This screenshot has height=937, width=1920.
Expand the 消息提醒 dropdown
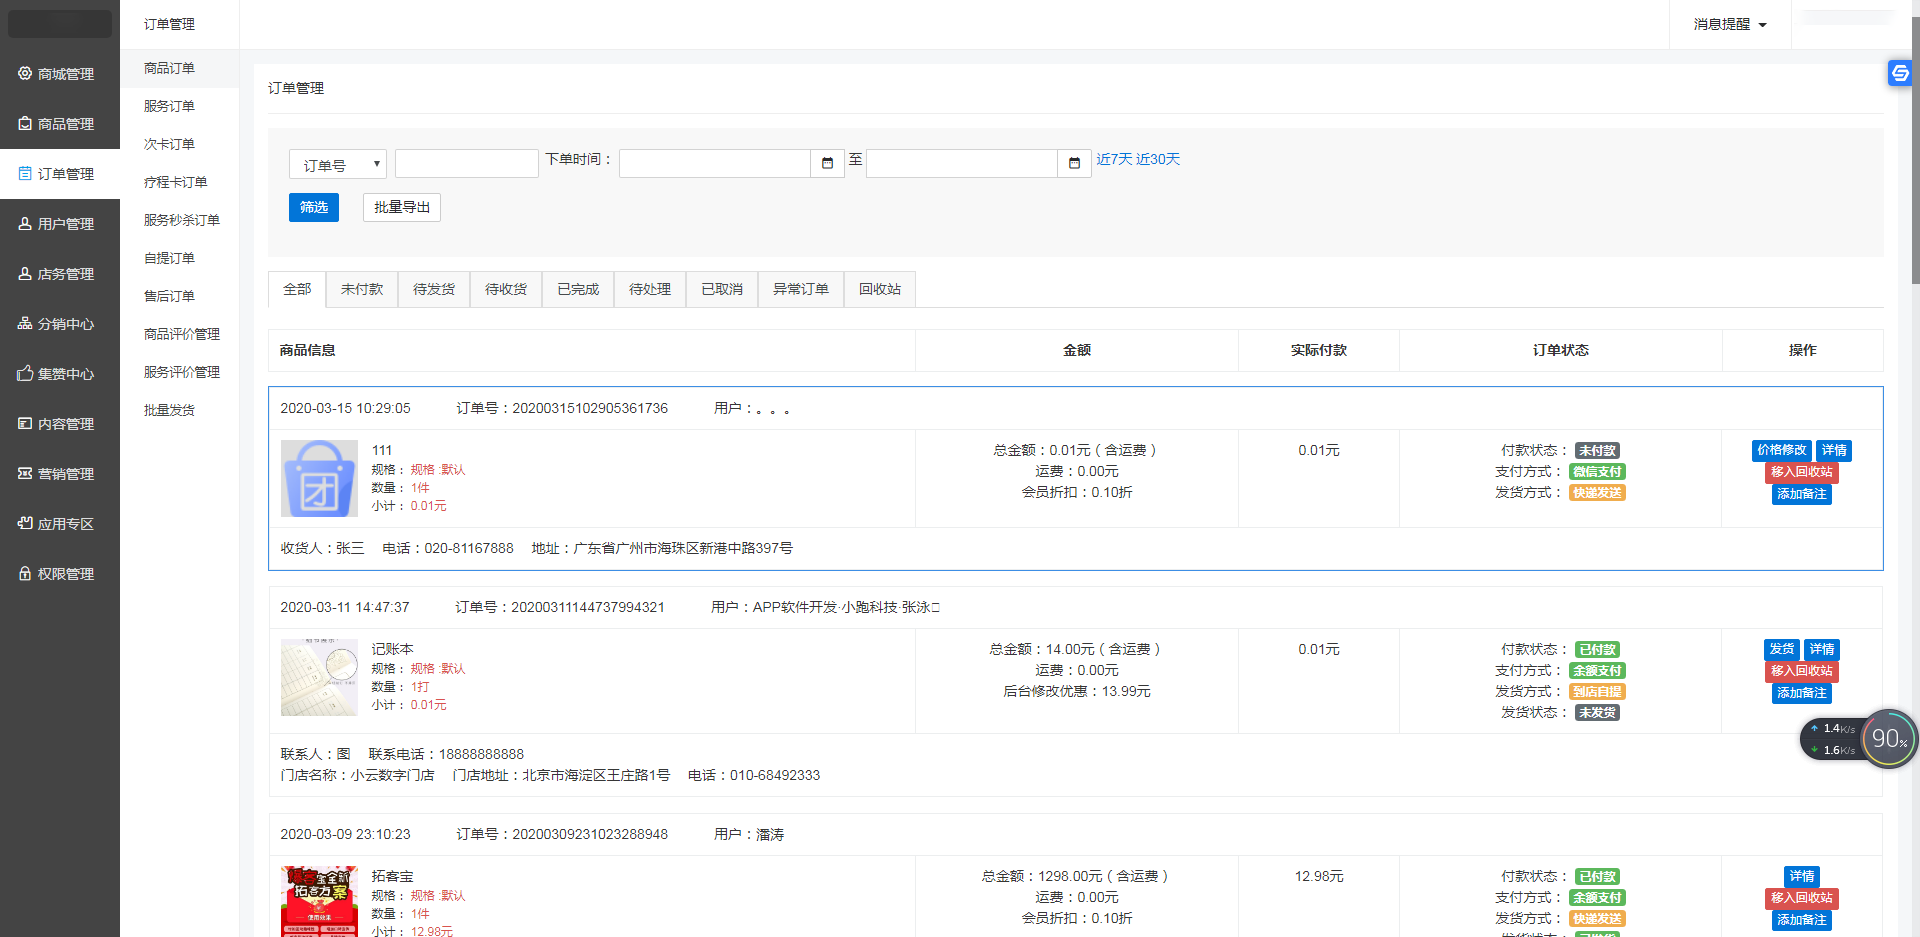click(x=1729, y=24)
